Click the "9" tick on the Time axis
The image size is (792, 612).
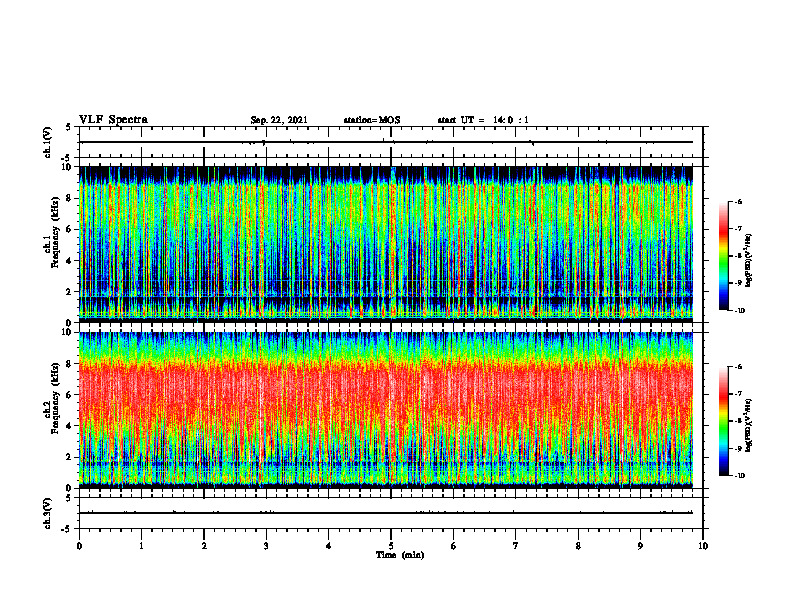(640, 546)
